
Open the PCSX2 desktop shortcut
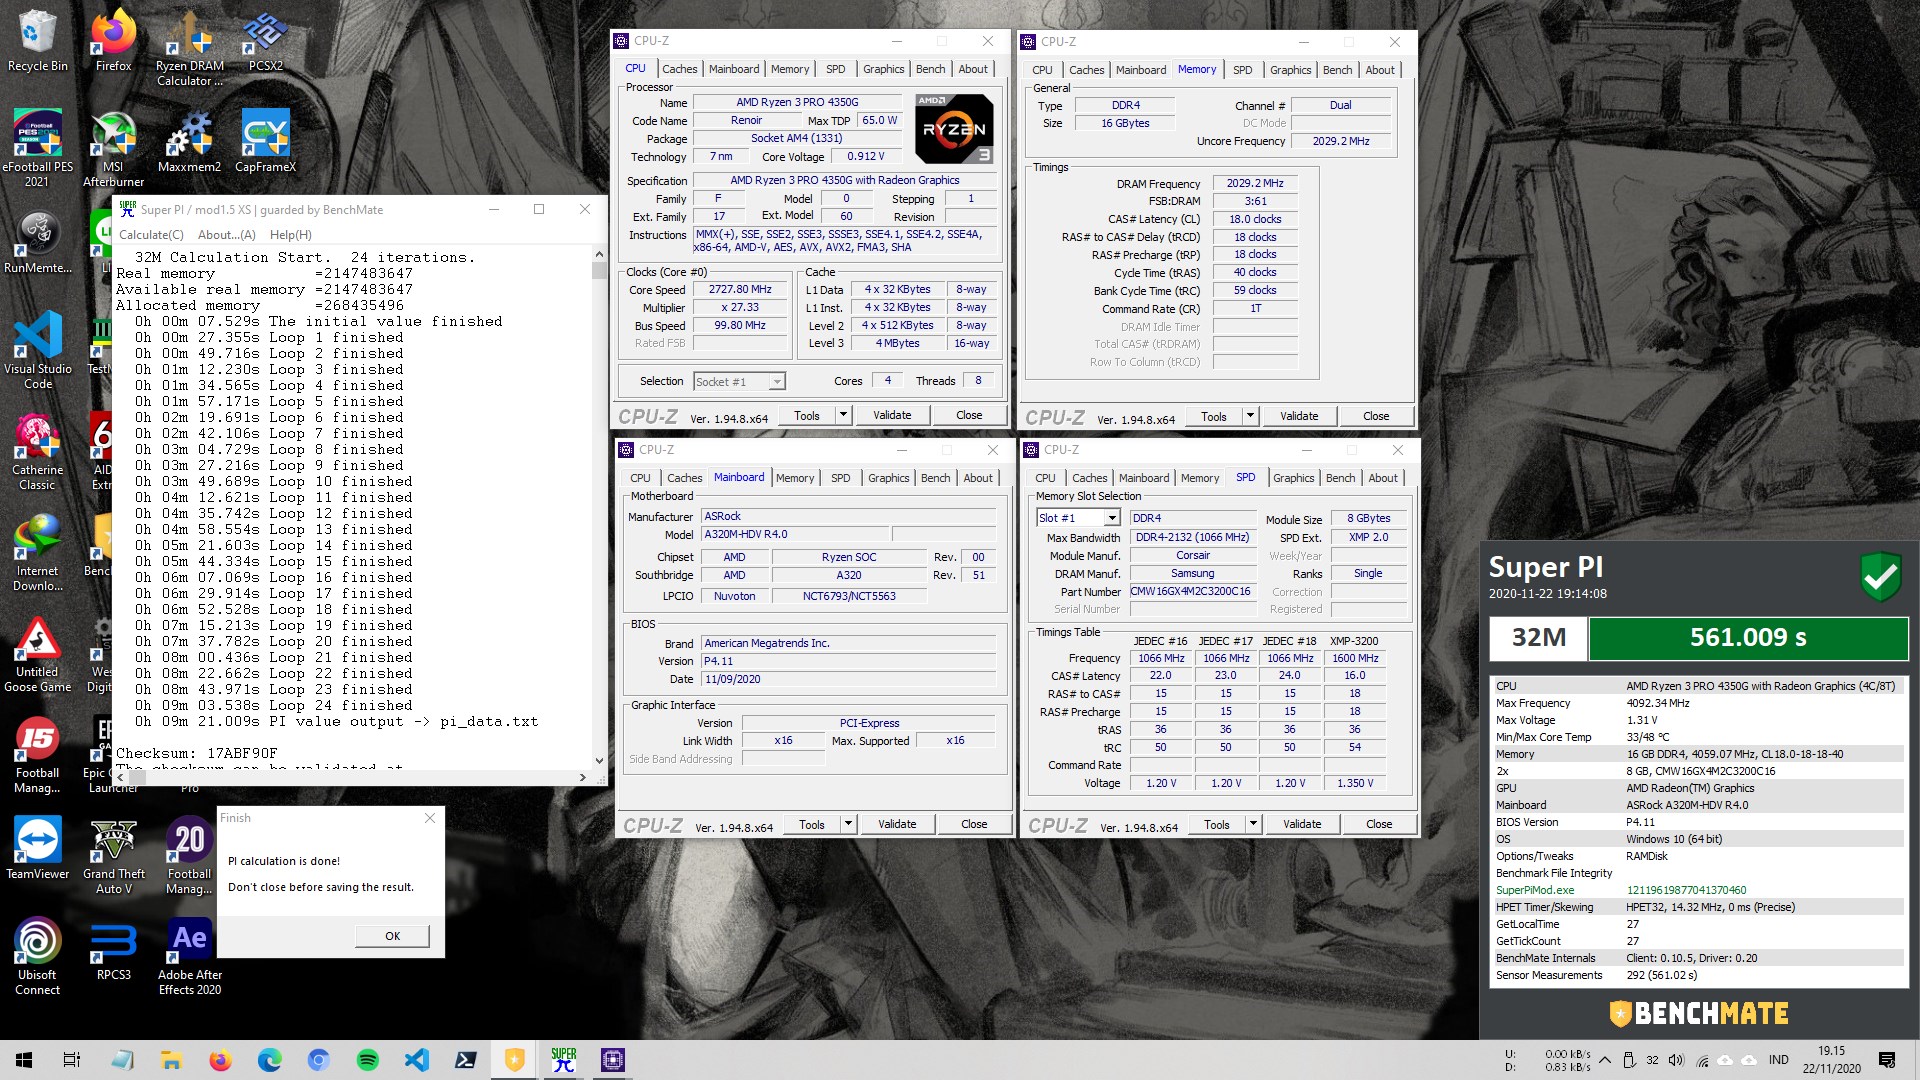265,42
